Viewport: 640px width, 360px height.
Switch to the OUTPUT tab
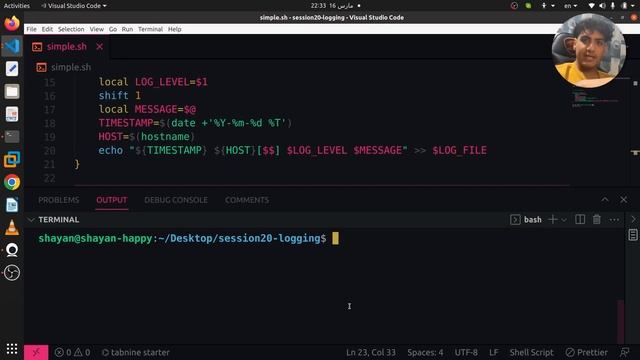pyautogui.click(x=111, y=200)
